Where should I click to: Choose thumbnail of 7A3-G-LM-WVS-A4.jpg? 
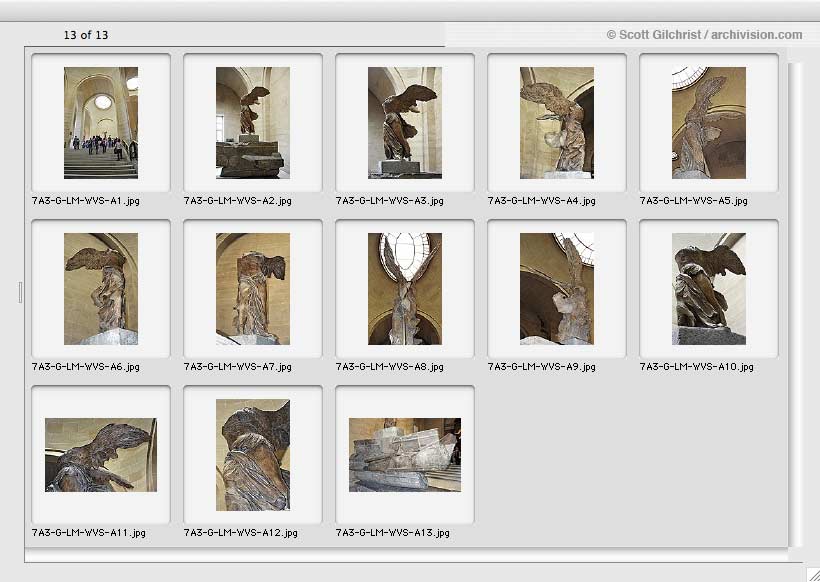click(557, 123)
